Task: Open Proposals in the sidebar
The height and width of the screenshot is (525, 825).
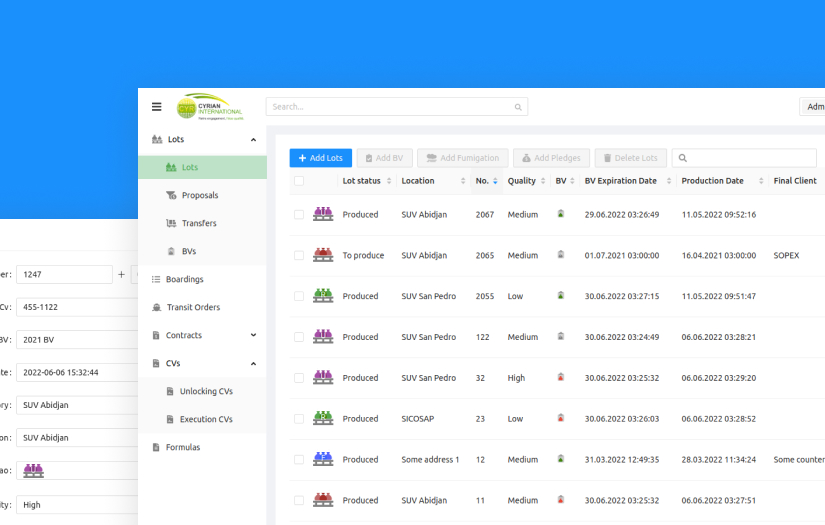Action: click(x=200, y=195)
